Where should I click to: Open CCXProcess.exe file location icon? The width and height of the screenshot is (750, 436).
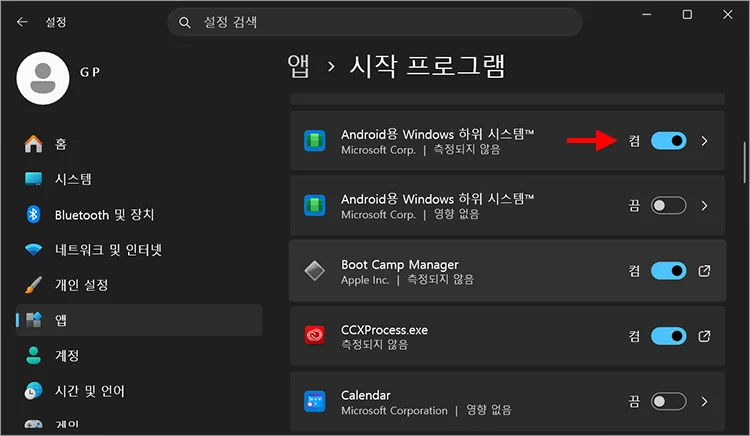click(704, 336)
